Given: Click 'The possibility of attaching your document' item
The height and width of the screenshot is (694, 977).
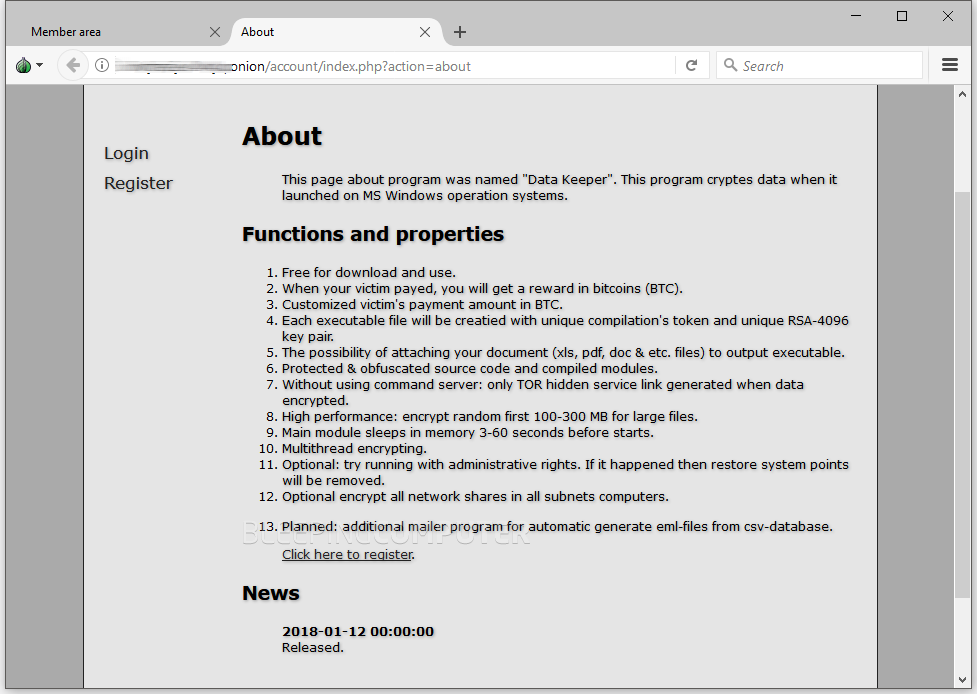Looking at the screenshot, I should pos(563,353).
